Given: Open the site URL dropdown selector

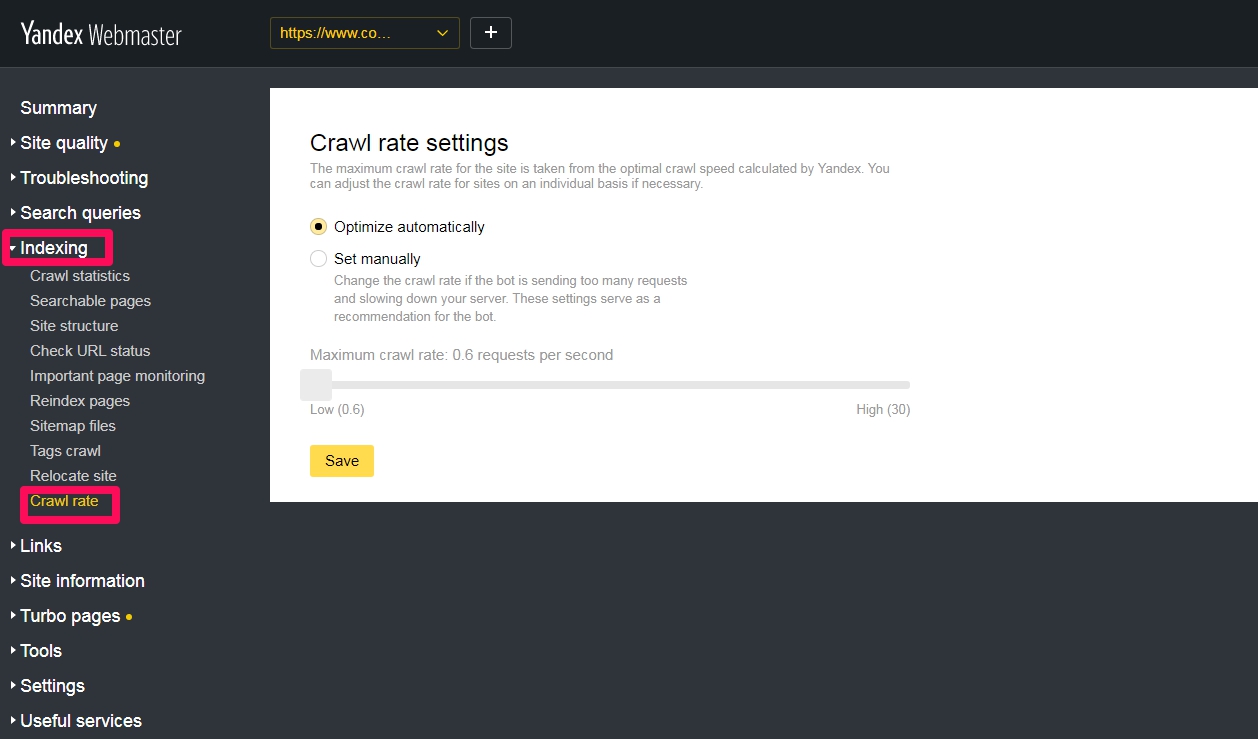Looking at the screenshot, I should pos(364,33).
